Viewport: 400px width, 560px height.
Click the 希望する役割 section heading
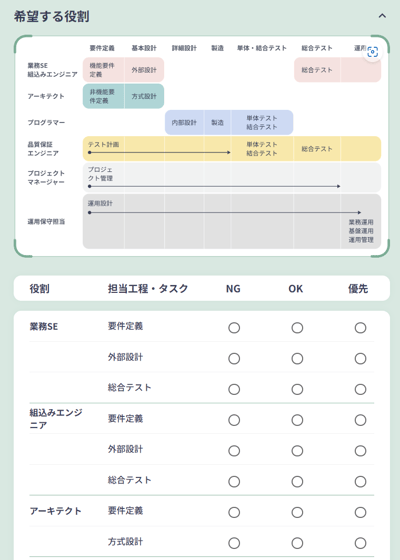(51, 16)
